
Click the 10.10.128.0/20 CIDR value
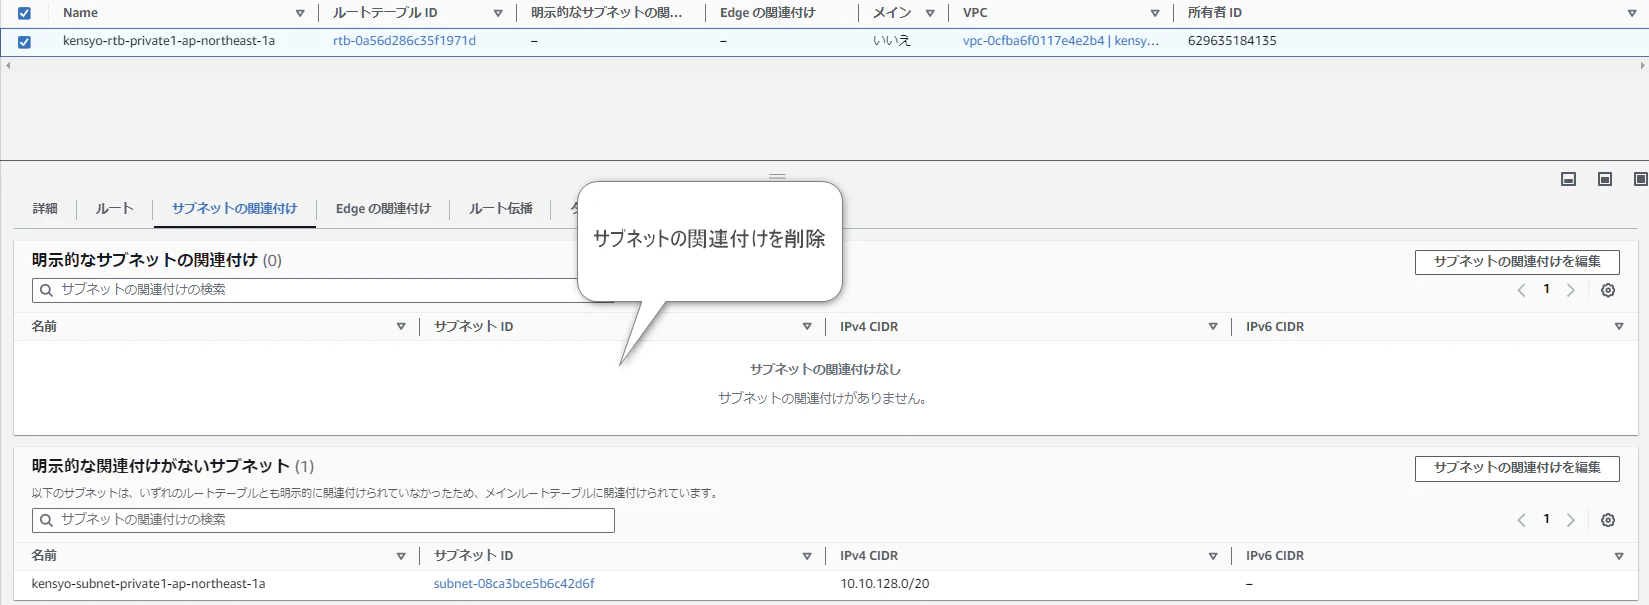click(x=884, y=584)
